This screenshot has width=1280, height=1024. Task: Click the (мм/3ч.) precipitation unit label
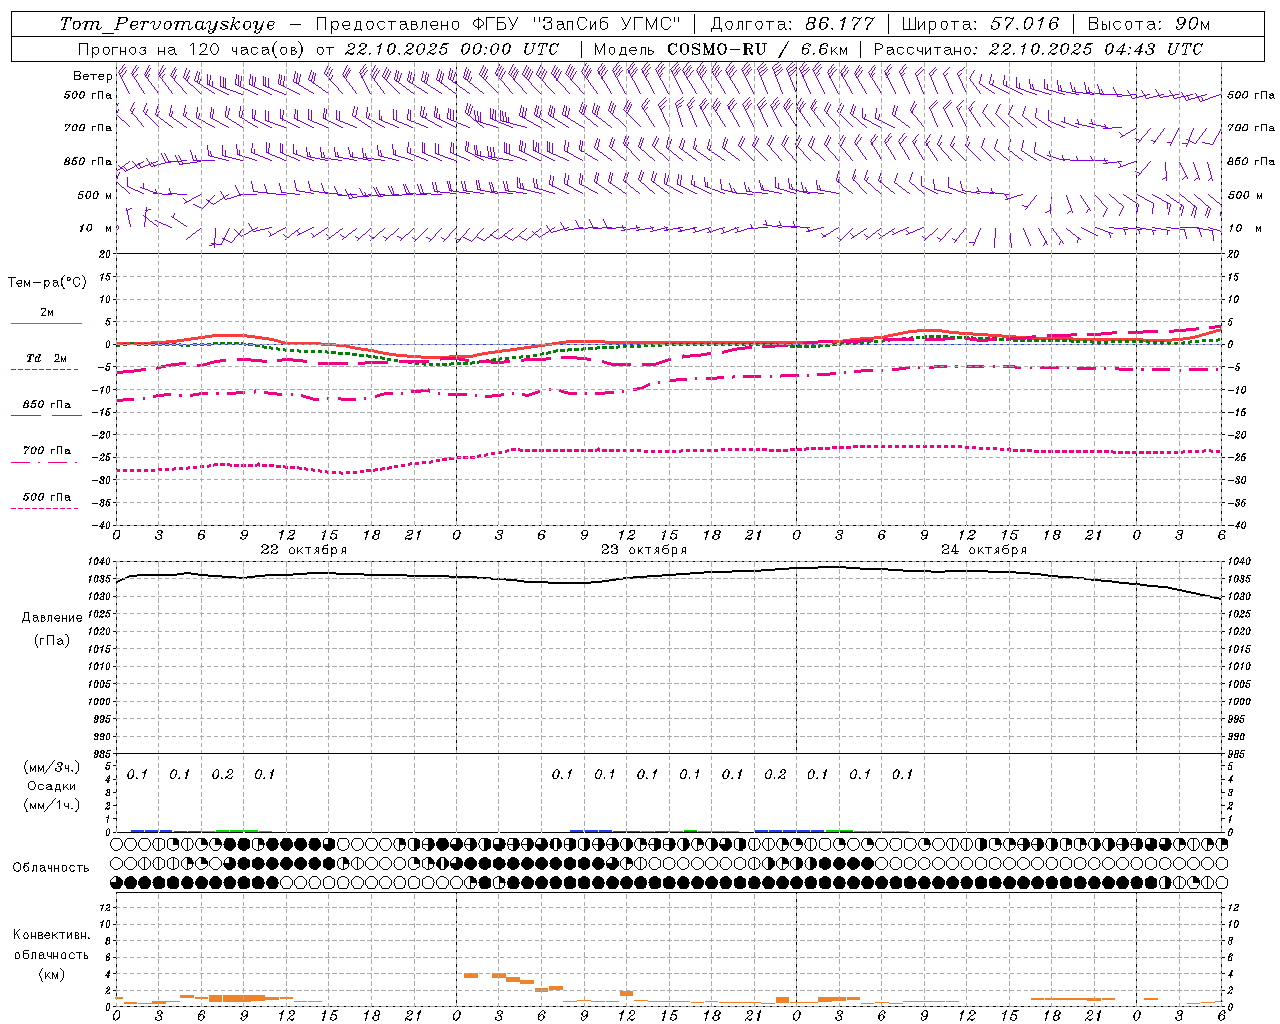(x=52, y=767)
